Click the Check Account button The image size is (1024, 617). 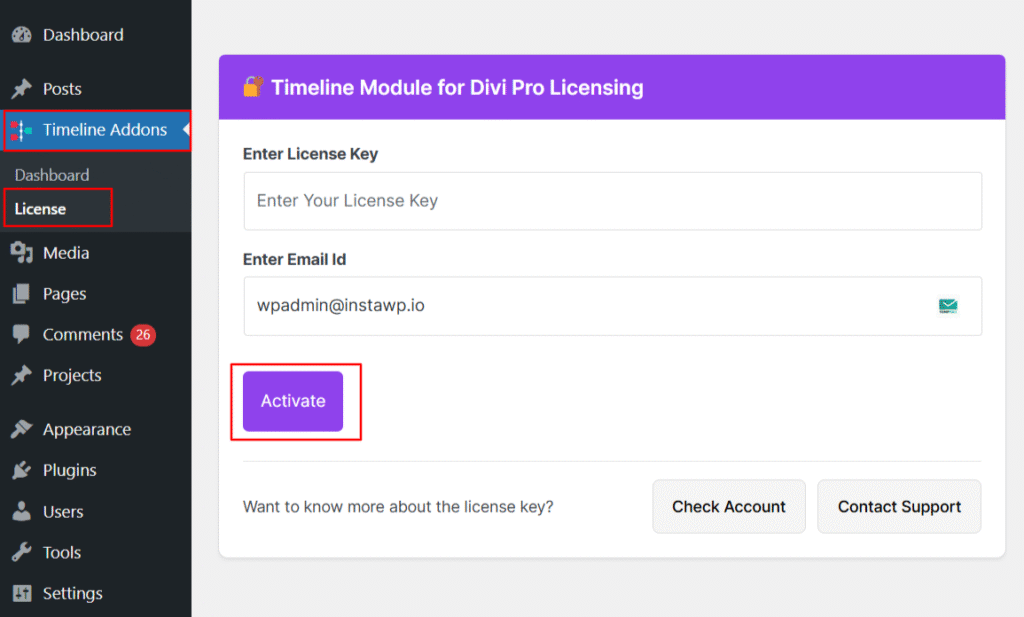729,506
